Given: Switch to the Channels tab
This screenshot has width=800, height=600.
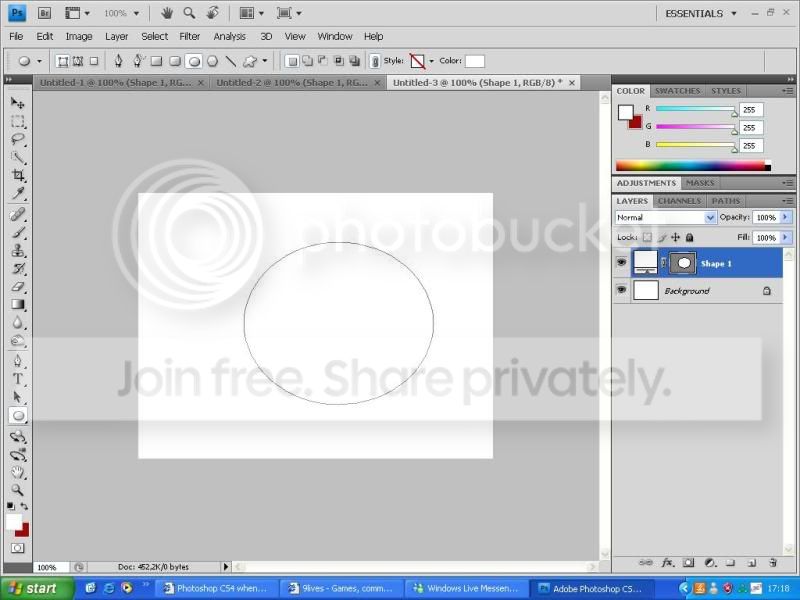Looking at the screenshot, I should (x=679, y=201).
